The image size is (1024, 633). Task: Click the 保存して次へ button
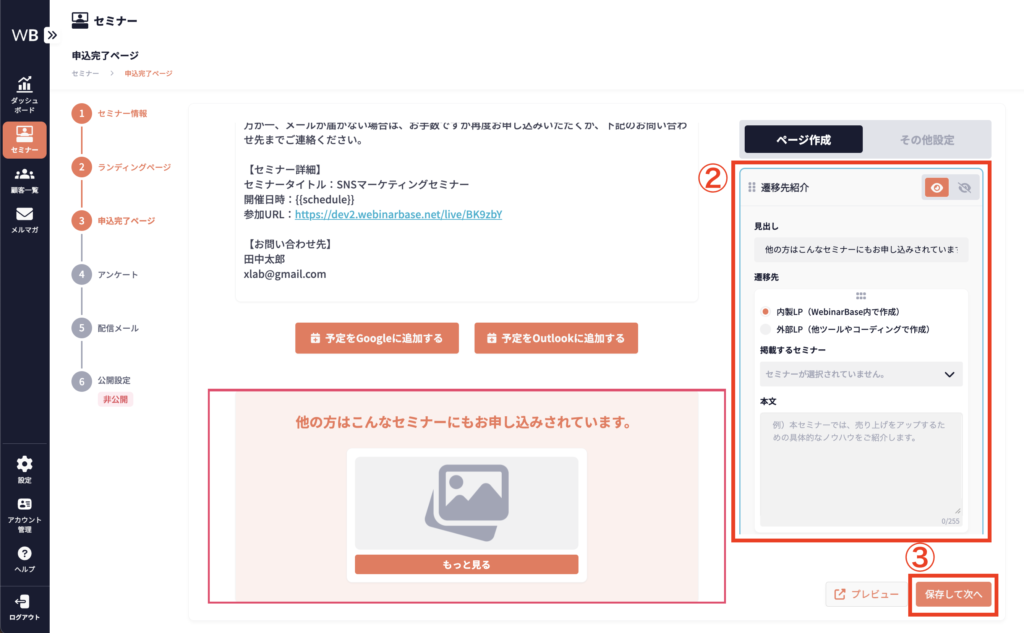coord(954,594)
